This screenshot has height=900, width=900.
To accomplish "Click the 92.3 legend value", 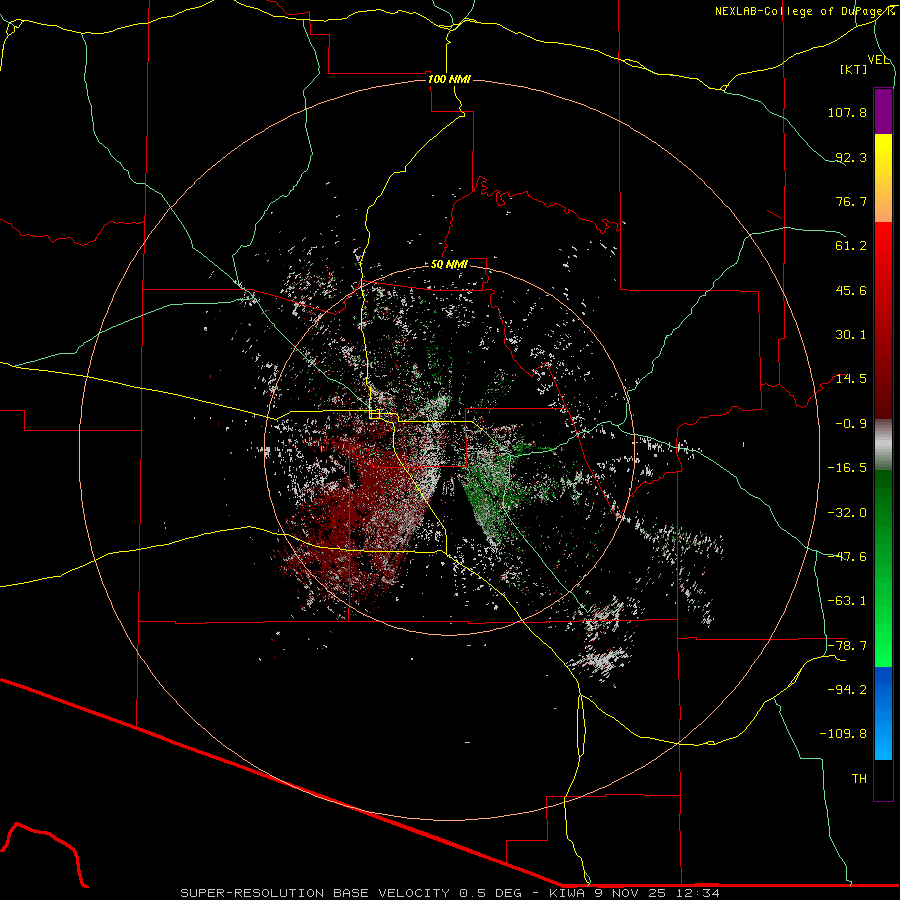I will click(x=851, y=157).
